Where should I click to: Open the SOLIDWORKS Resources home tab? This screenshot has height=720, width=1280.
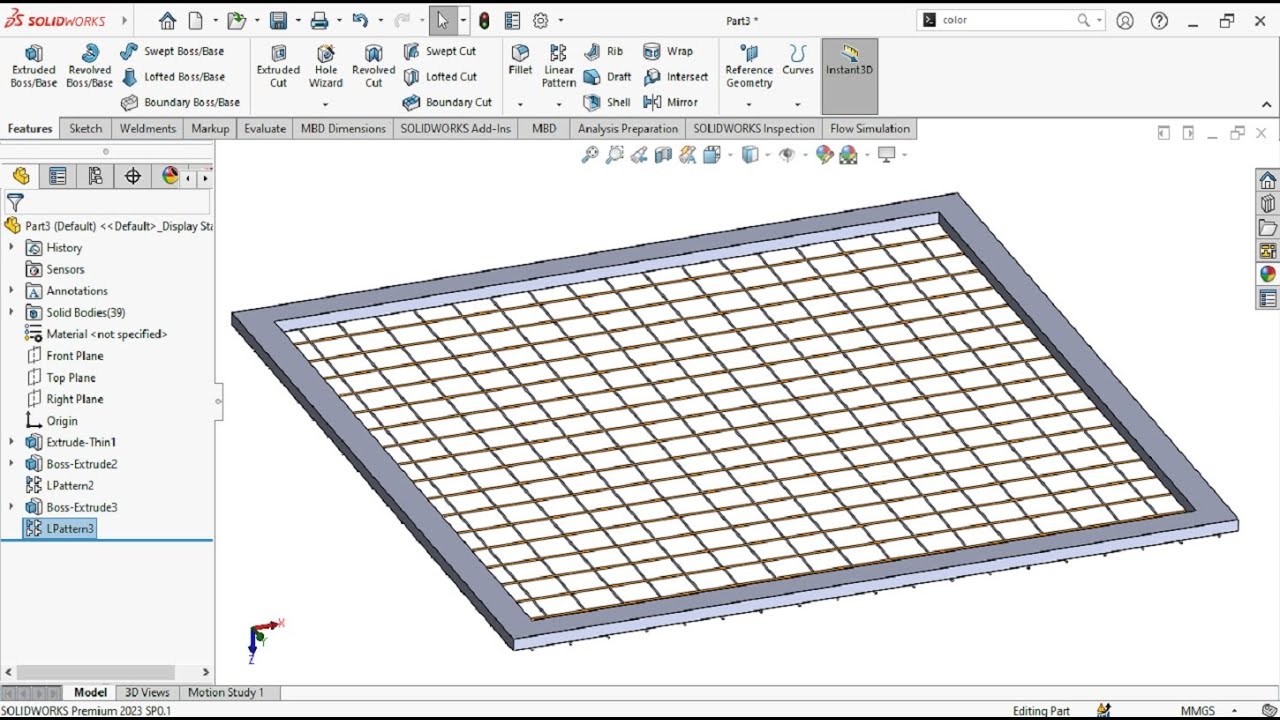point(1268,180)
